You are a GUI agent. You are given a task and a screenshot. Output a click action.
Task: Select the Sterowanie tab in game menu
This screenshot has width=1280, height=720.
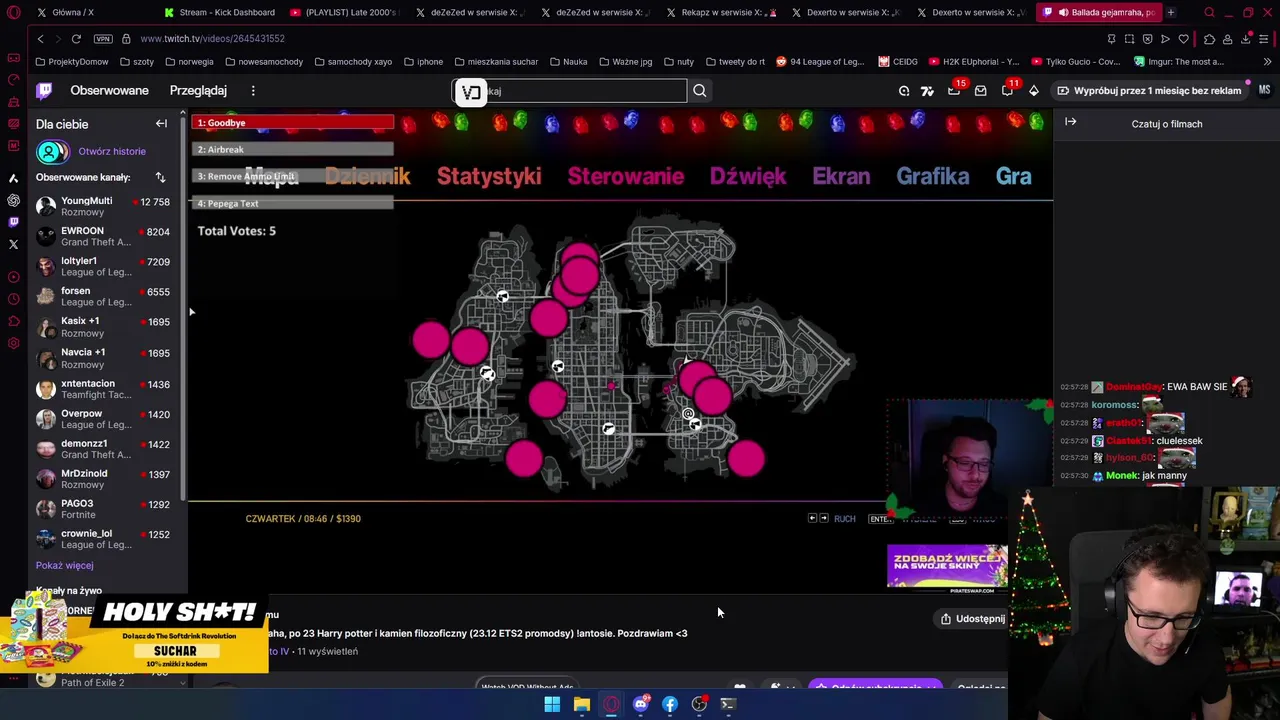click(x=626, y=177)
